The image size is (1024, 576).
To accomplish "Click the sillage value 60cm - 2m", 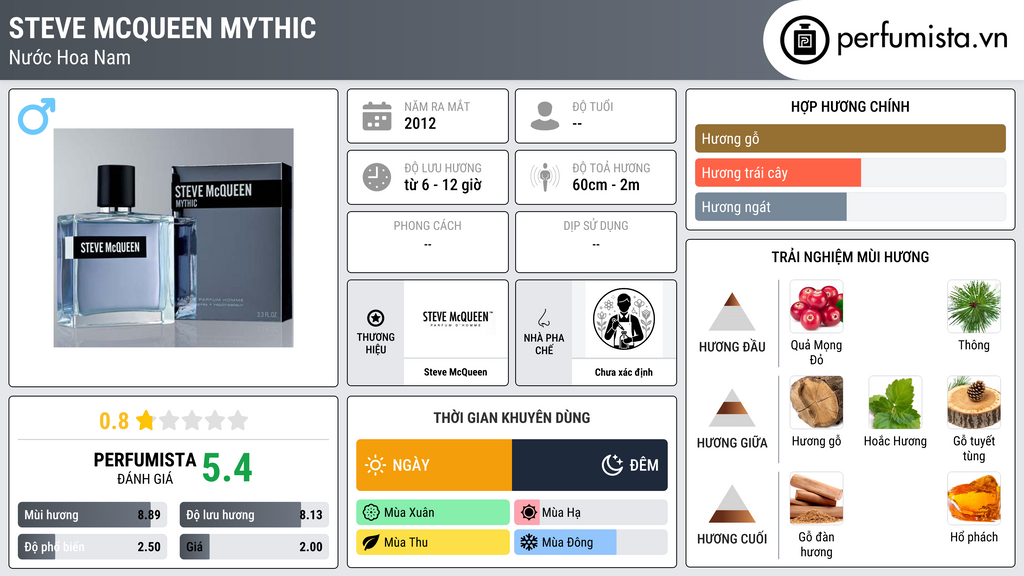I will click(606, 185).
